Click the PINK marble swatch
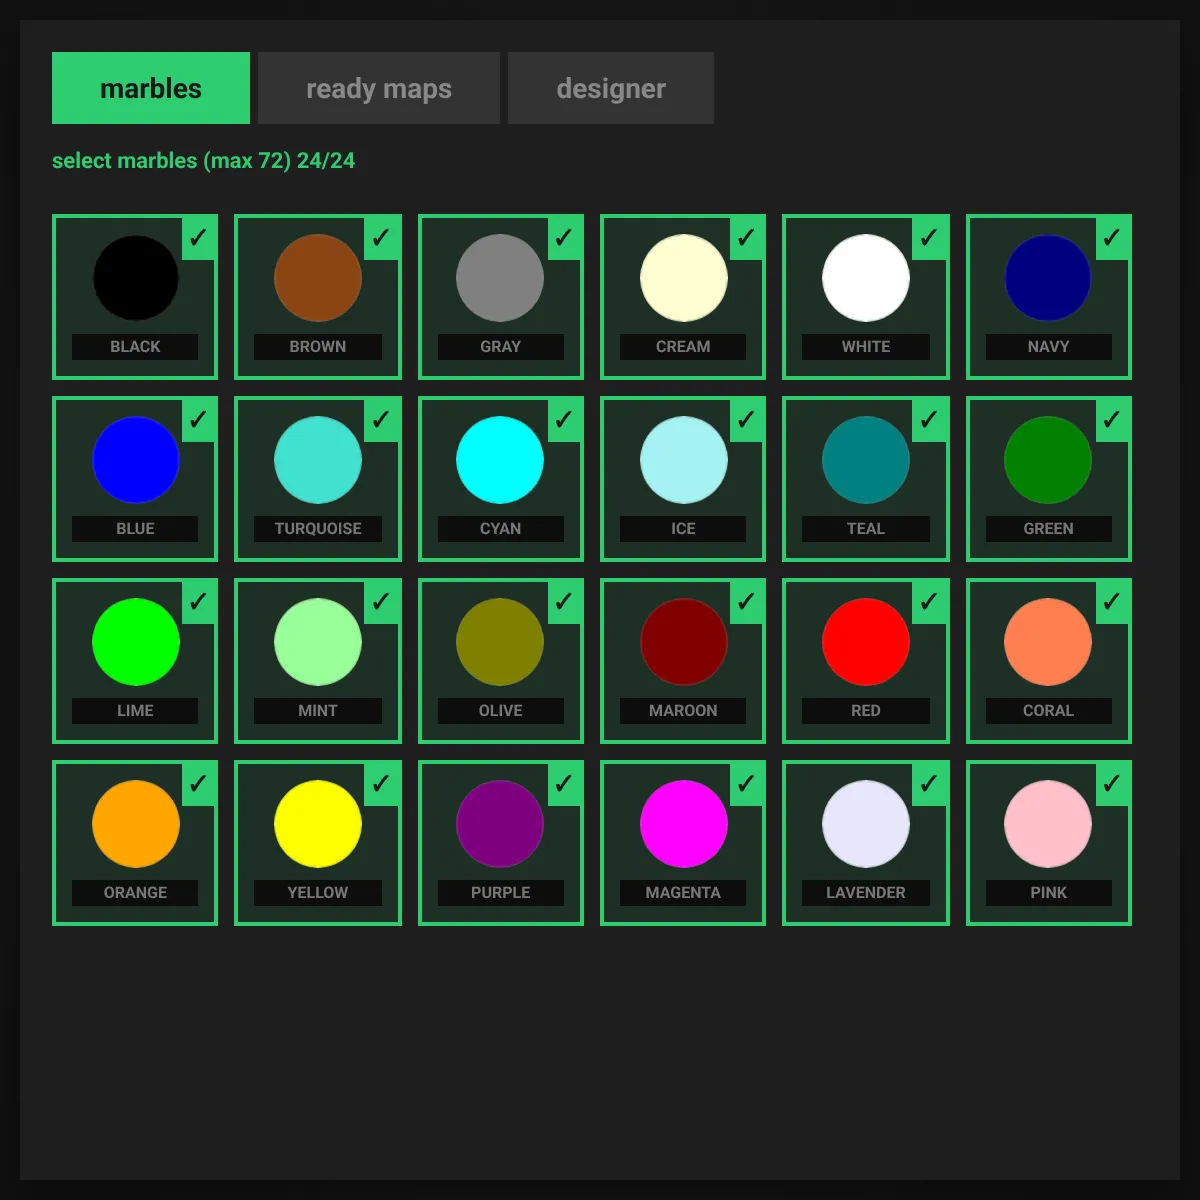Image resolution: width=1200 pixels, height=1200 pixels. point(1048,824)
